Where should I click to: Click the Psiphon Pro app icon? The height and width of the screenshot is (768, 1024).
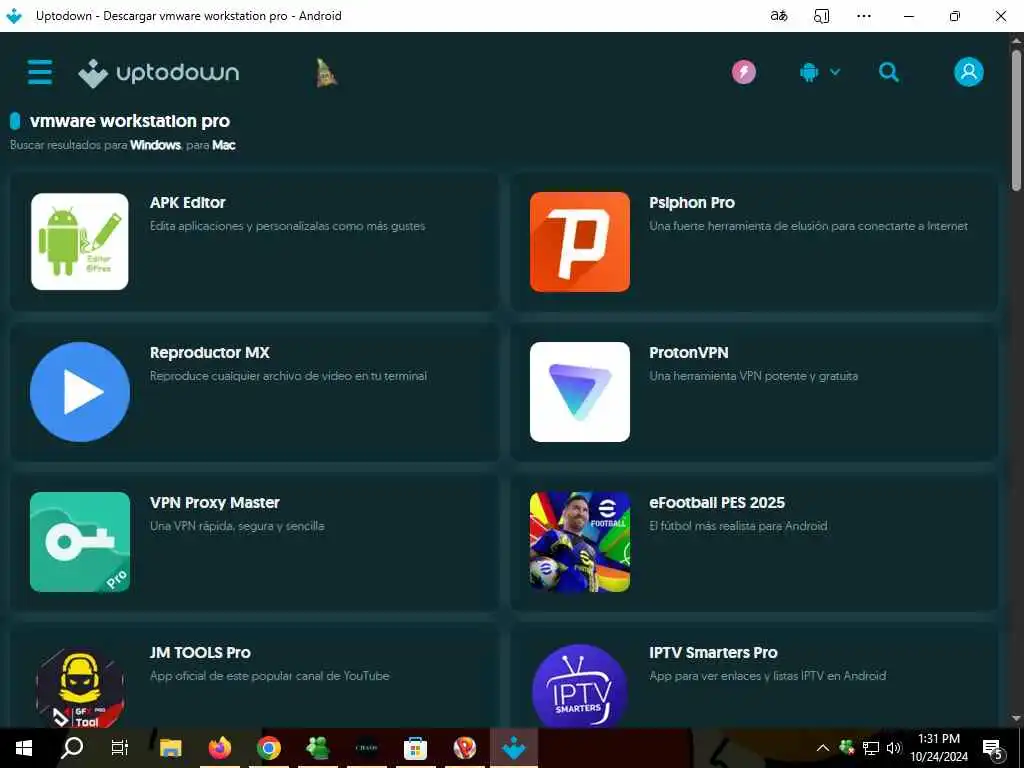pos(580,242)
